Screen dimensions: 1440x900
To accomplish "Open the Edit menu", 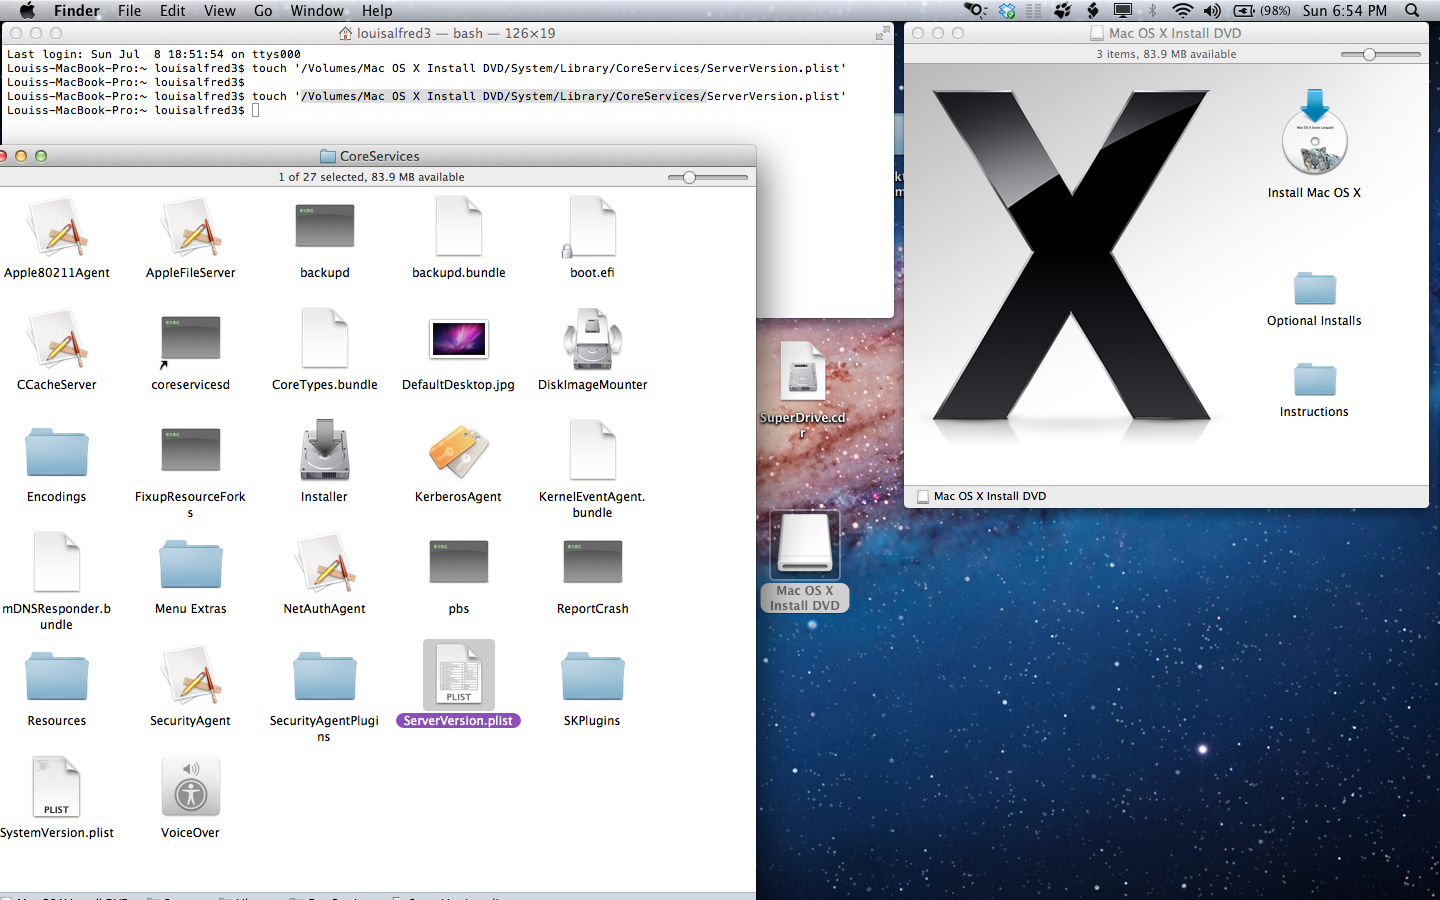I will coord(173,11).
